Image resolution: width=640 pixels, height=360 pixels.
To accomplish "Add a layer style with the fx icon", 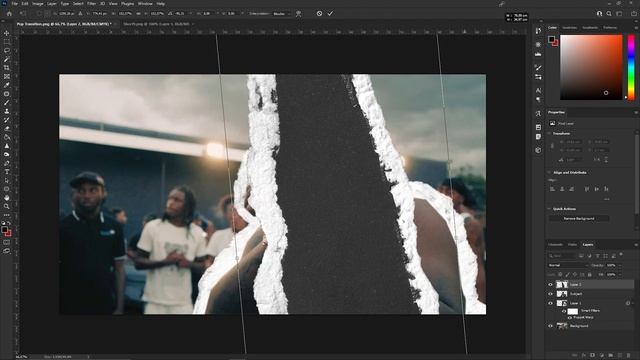I will point(583,355).
